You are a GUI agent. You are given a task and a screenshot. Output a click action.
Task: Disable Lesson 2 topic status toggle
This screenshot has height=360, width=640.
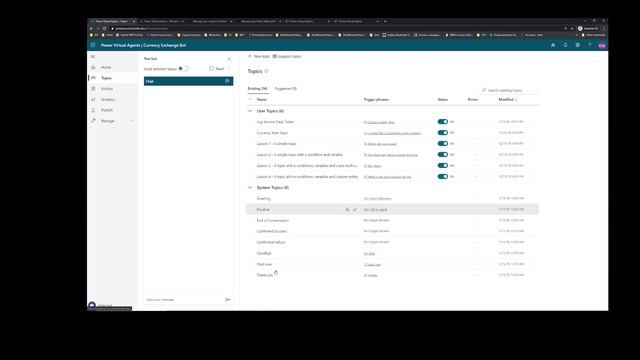(x=443, y=155)
